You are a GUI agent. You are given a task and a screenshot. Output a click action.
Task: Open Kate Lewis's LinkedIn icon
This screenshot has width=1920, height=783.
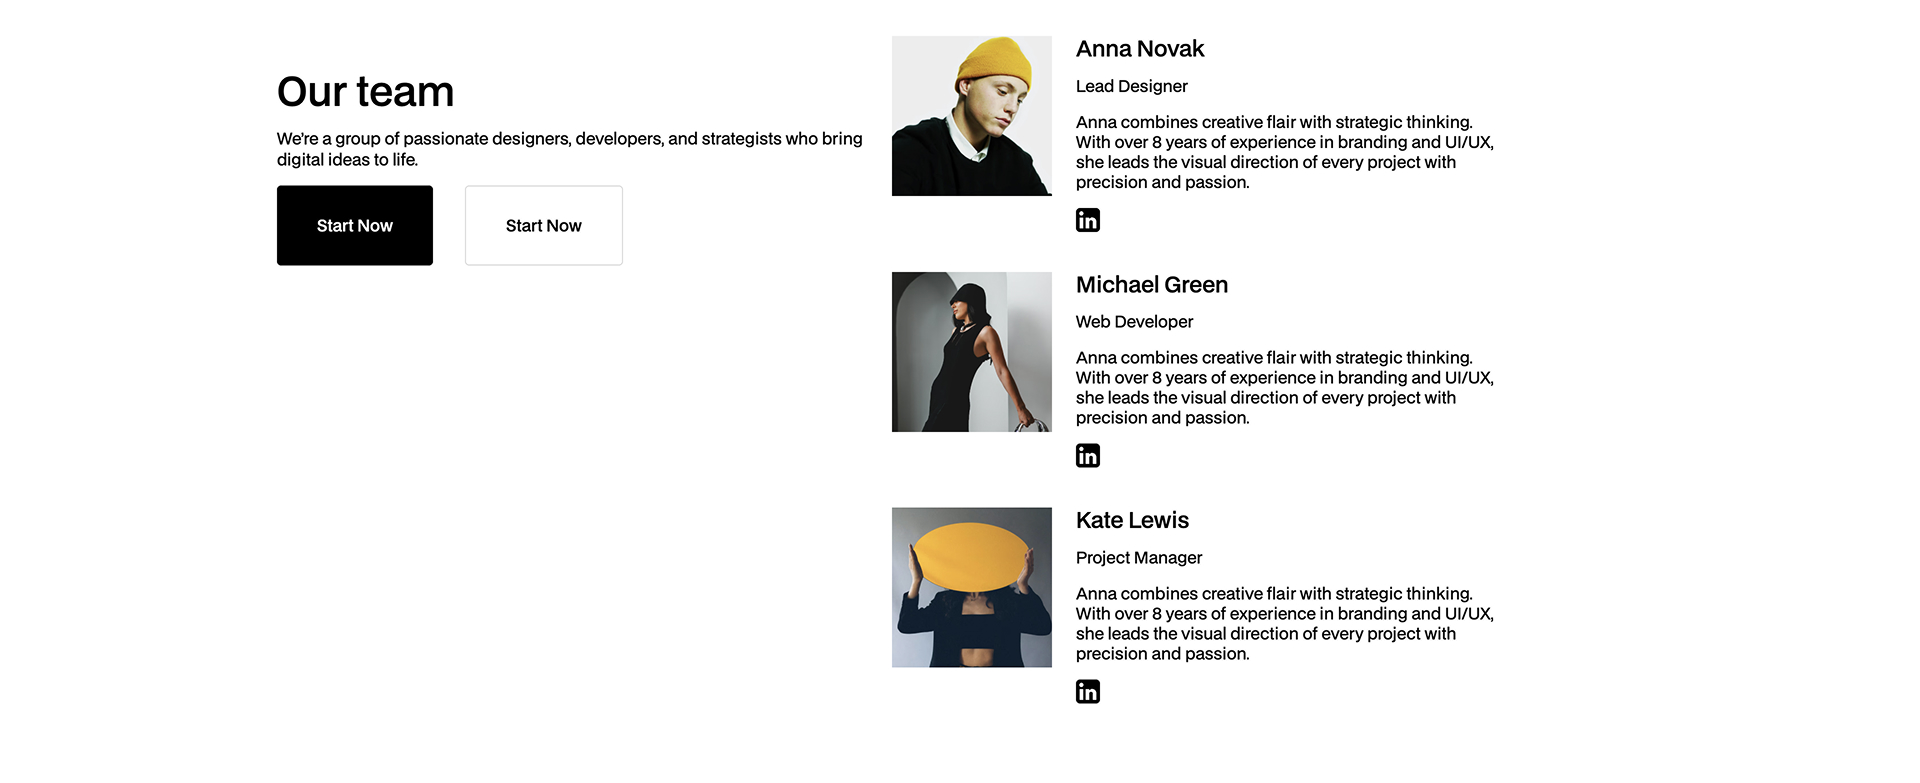tap(1088, 691)
